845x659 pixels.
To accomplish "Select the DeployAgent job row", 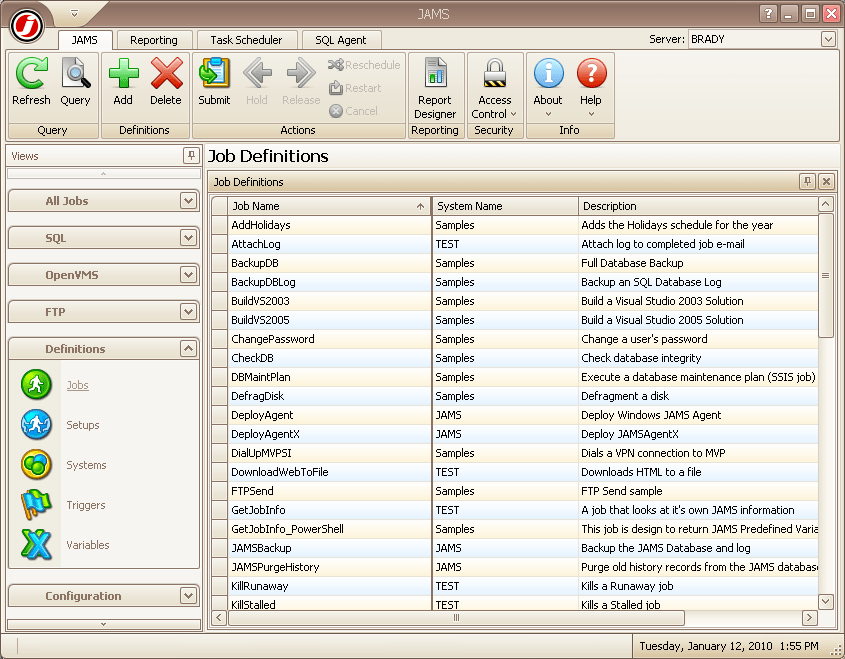I will tap(515, 415).
